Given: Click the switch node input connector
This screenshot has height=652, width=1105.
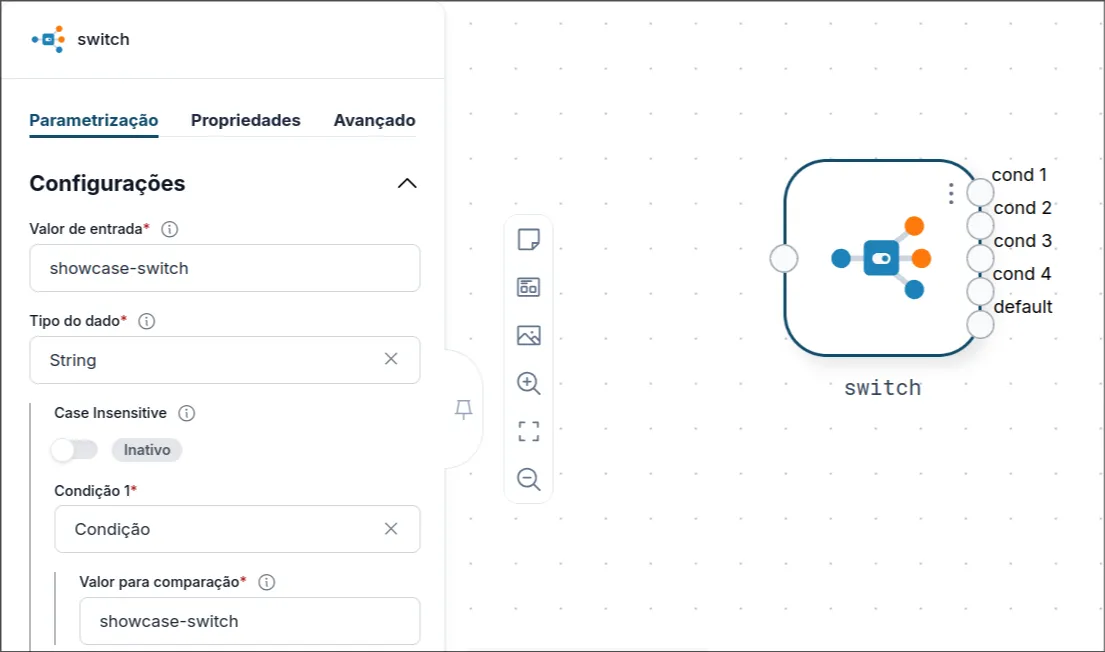Looking at the screenshot, I should tap(784, 258).
